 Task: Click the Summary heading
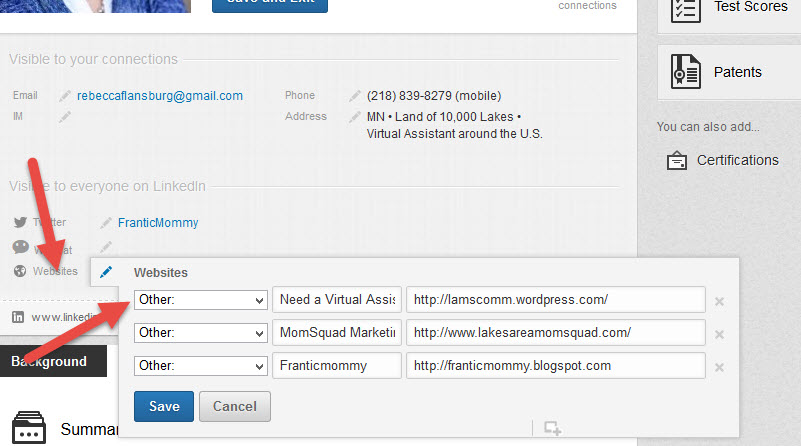point(89,429)
